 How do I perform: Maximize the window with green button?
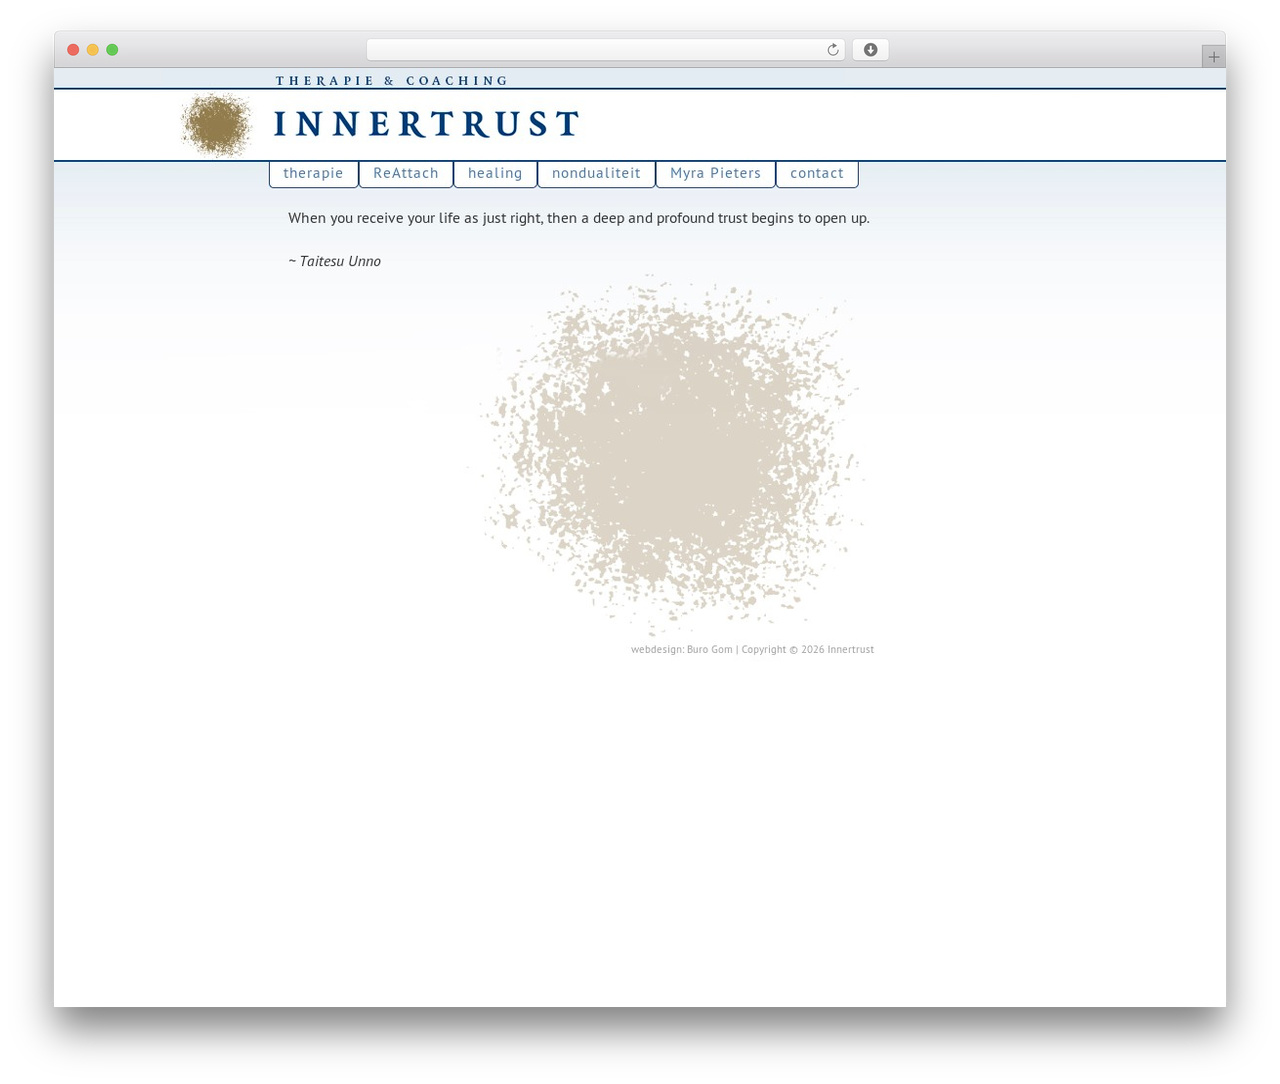[112, 50]
